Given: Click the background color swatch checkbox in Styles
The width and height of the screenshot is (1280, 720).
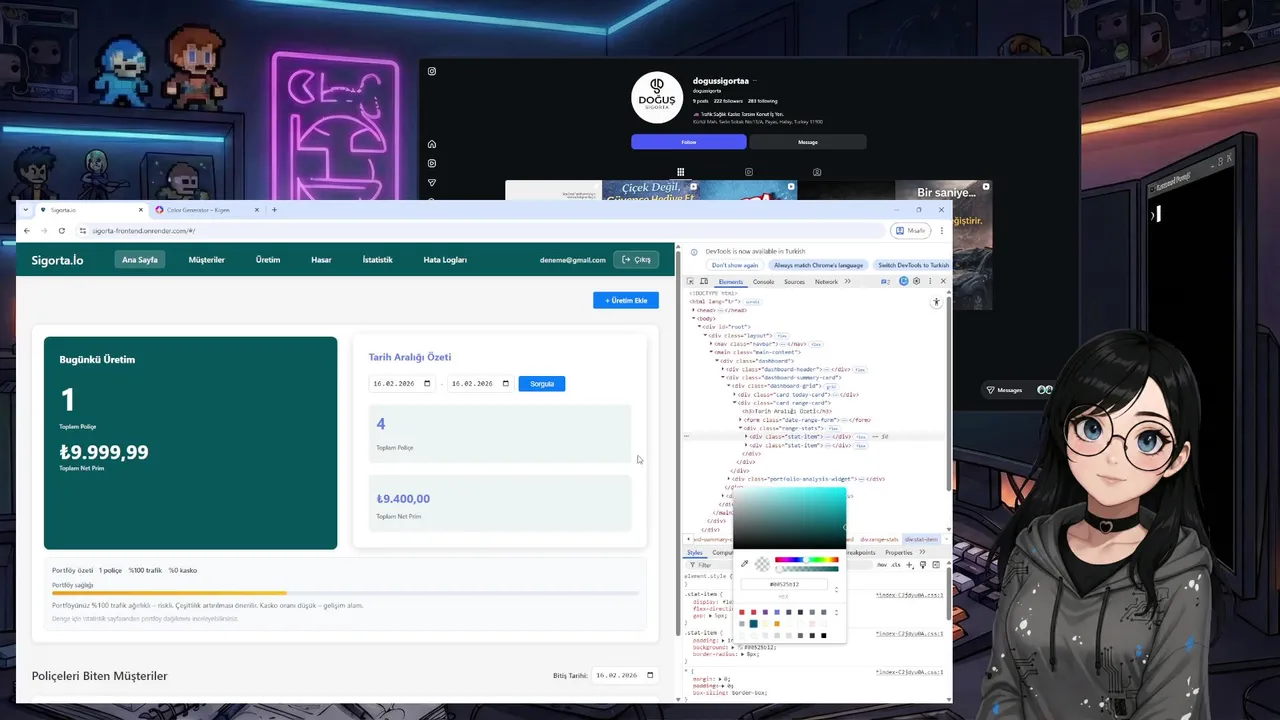Looking at the screenshot, I should point(740,647).
